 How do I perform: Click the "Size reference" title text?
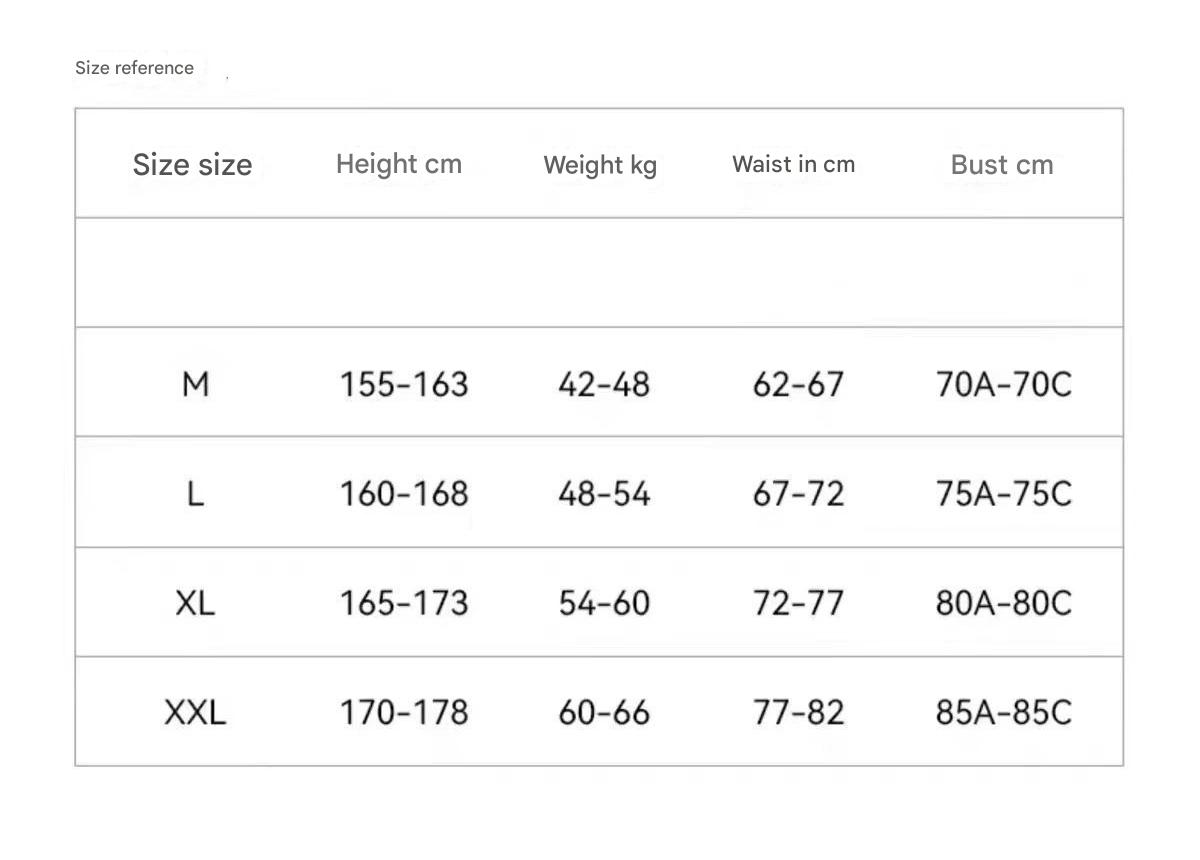tap(134, 68)
